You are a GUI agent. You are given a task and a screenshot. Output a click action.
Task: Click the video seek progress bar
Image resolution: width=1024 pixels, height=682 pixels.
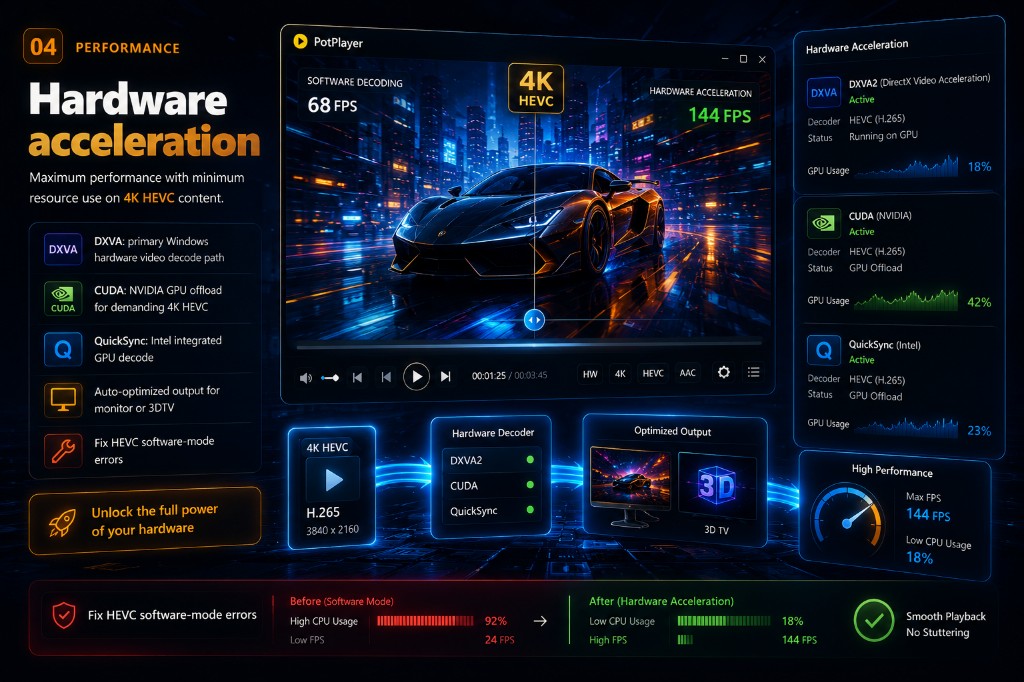tap(529, 343)
